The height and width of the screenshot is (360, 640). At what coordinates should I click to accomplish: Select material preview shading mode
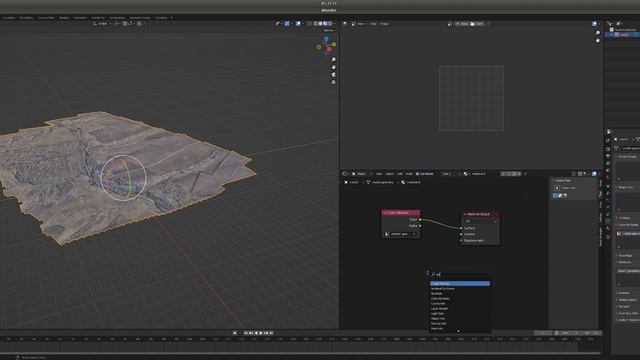pos(325,24)
